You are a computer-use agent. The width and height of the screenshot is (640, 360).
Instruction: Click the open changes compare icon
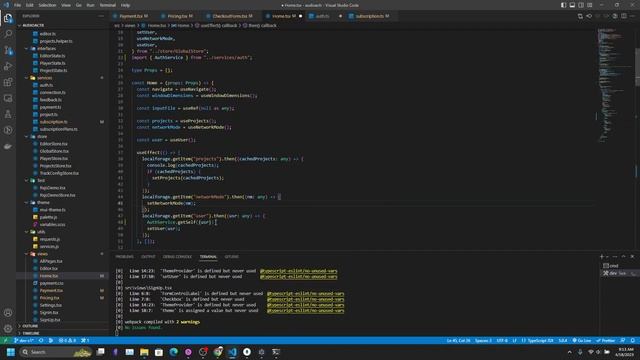pyautogui.click(x=580, y=16)
